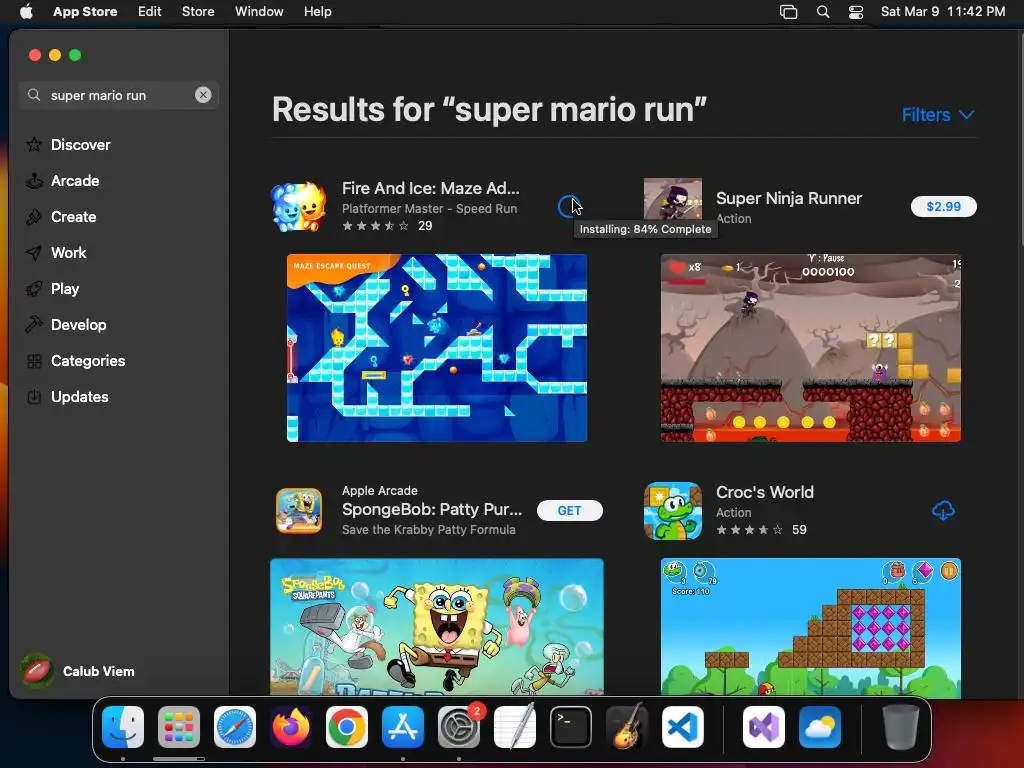Image resolution: width=1024 pixels, height=768 pixels.
Task: Launch Visual Studio Code from the Dock
Action: coord(682,727)
